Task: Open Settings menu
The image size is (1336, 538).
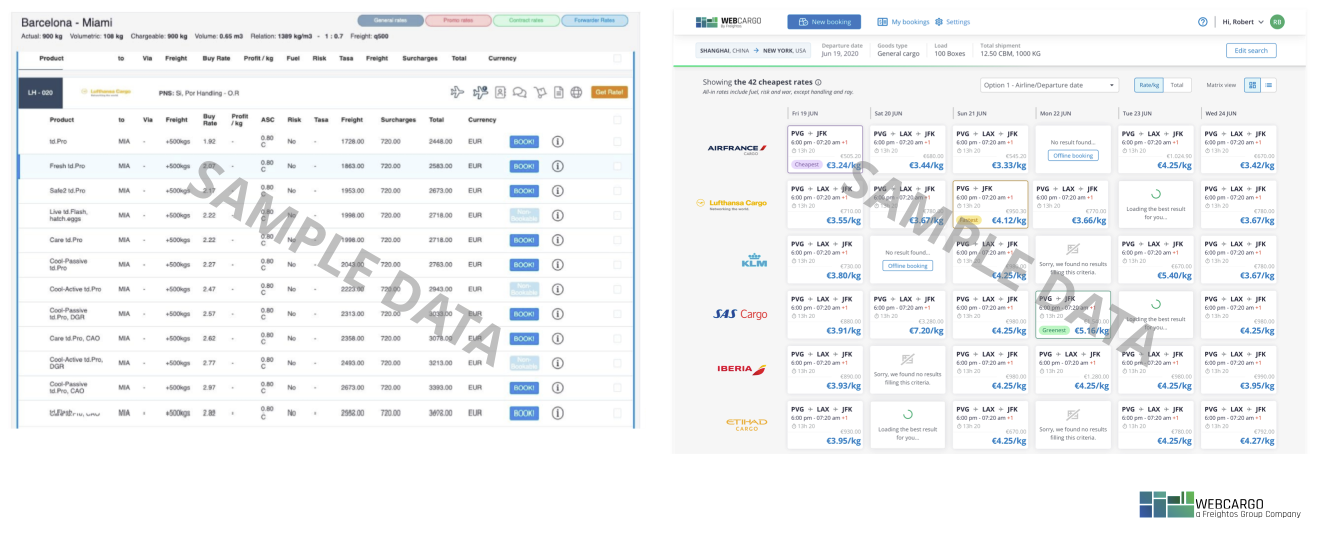Action: pos(953,21)
